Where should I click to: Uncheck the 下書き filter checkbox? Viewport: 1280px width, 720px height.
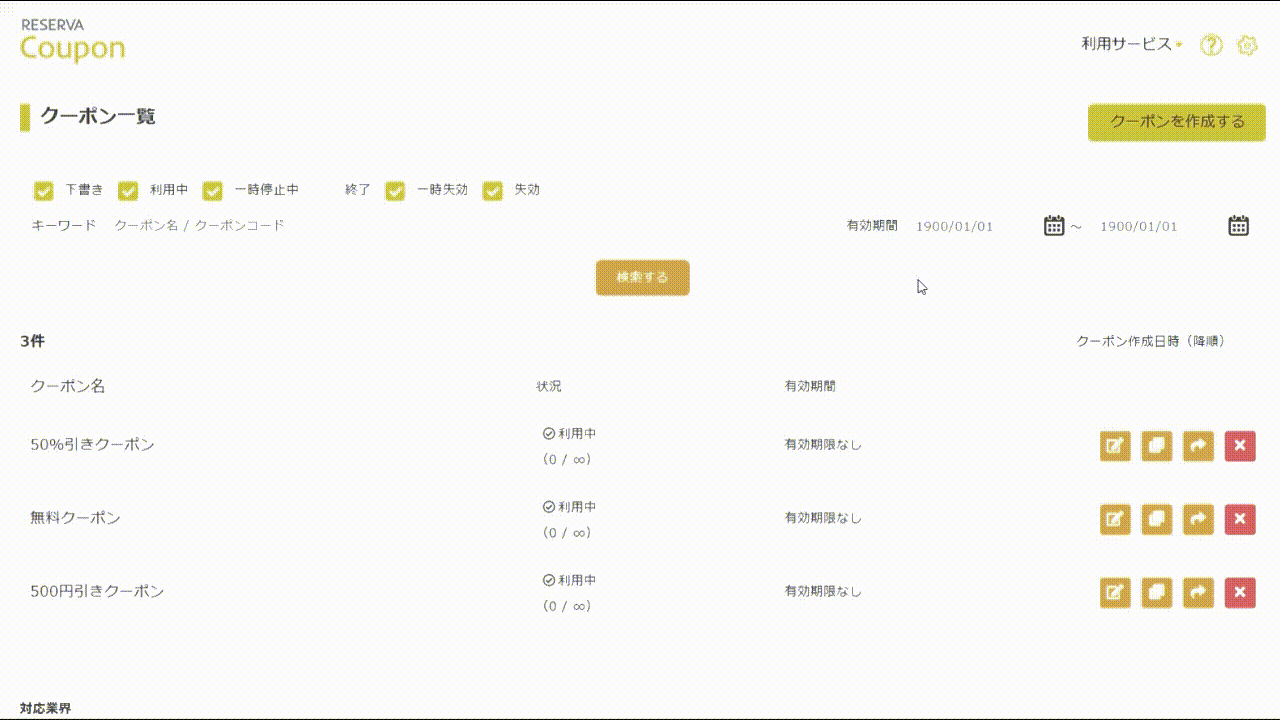pyautogui.click(x=43, y=190)
